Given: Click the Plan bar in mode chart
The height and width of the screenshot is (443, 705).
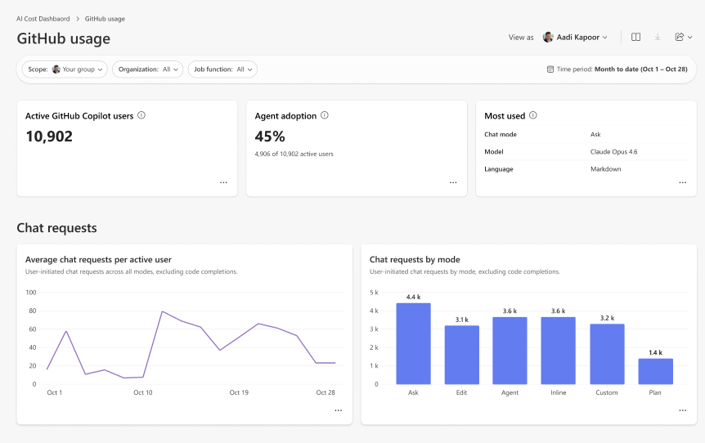Looking at the screenshot, I should tap(656, 371).
